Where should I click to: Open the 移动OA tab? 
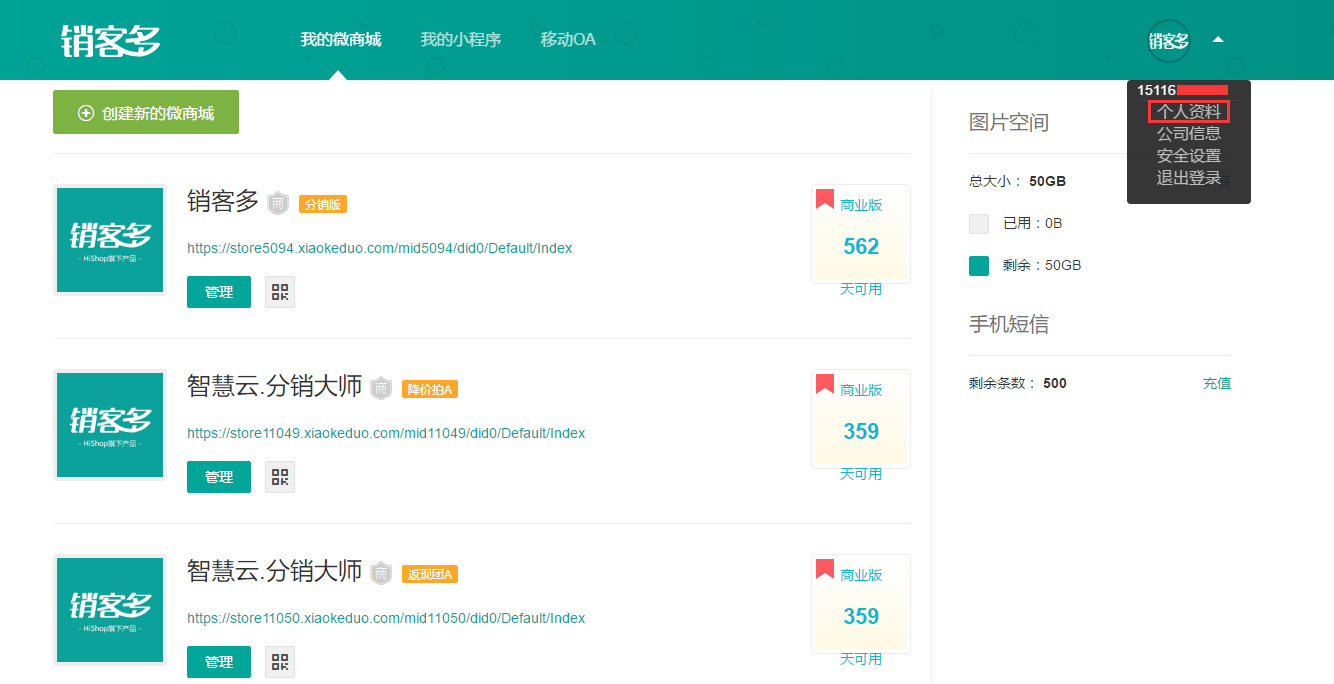[x=568, y=40]
